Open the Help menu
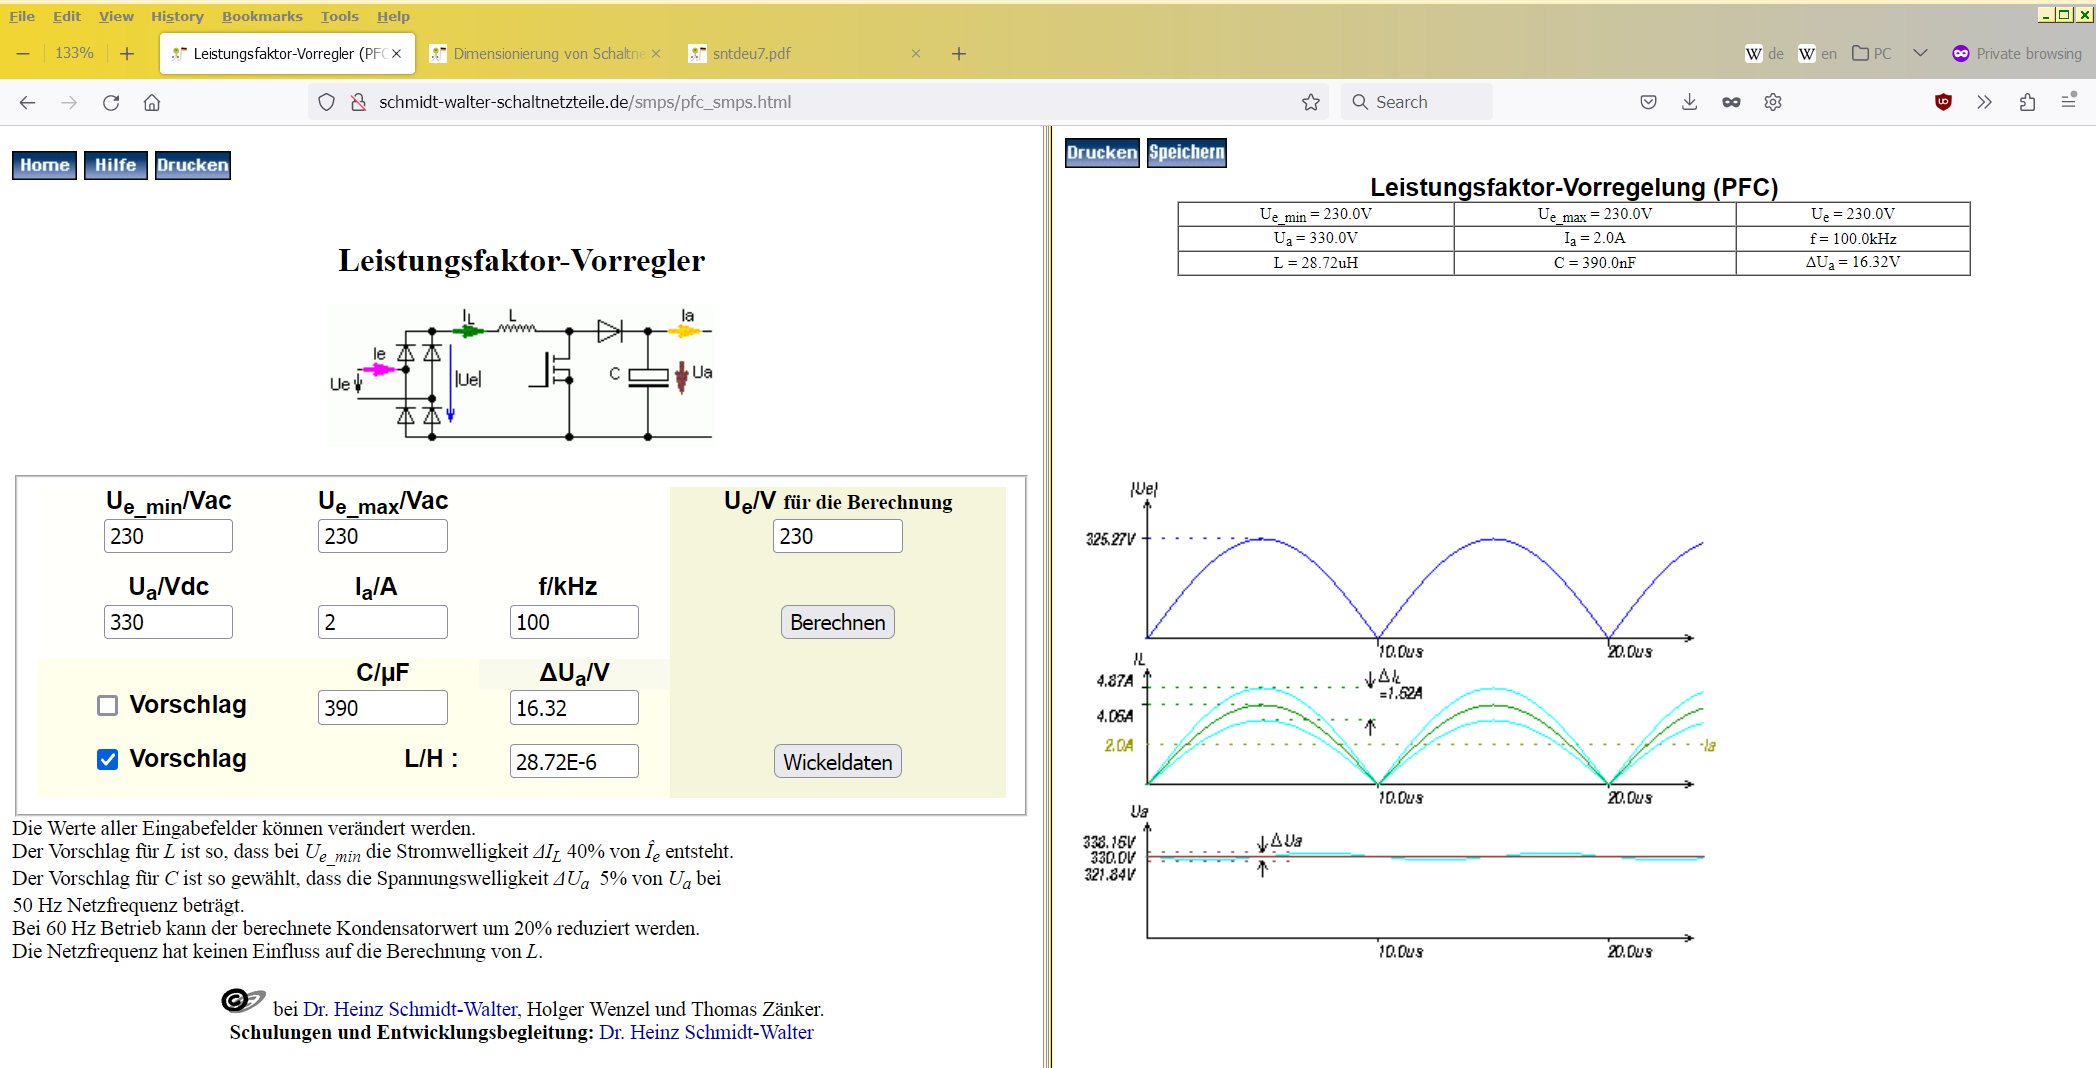Screen dimensions: 2096x1068 (x=393, y=16)
